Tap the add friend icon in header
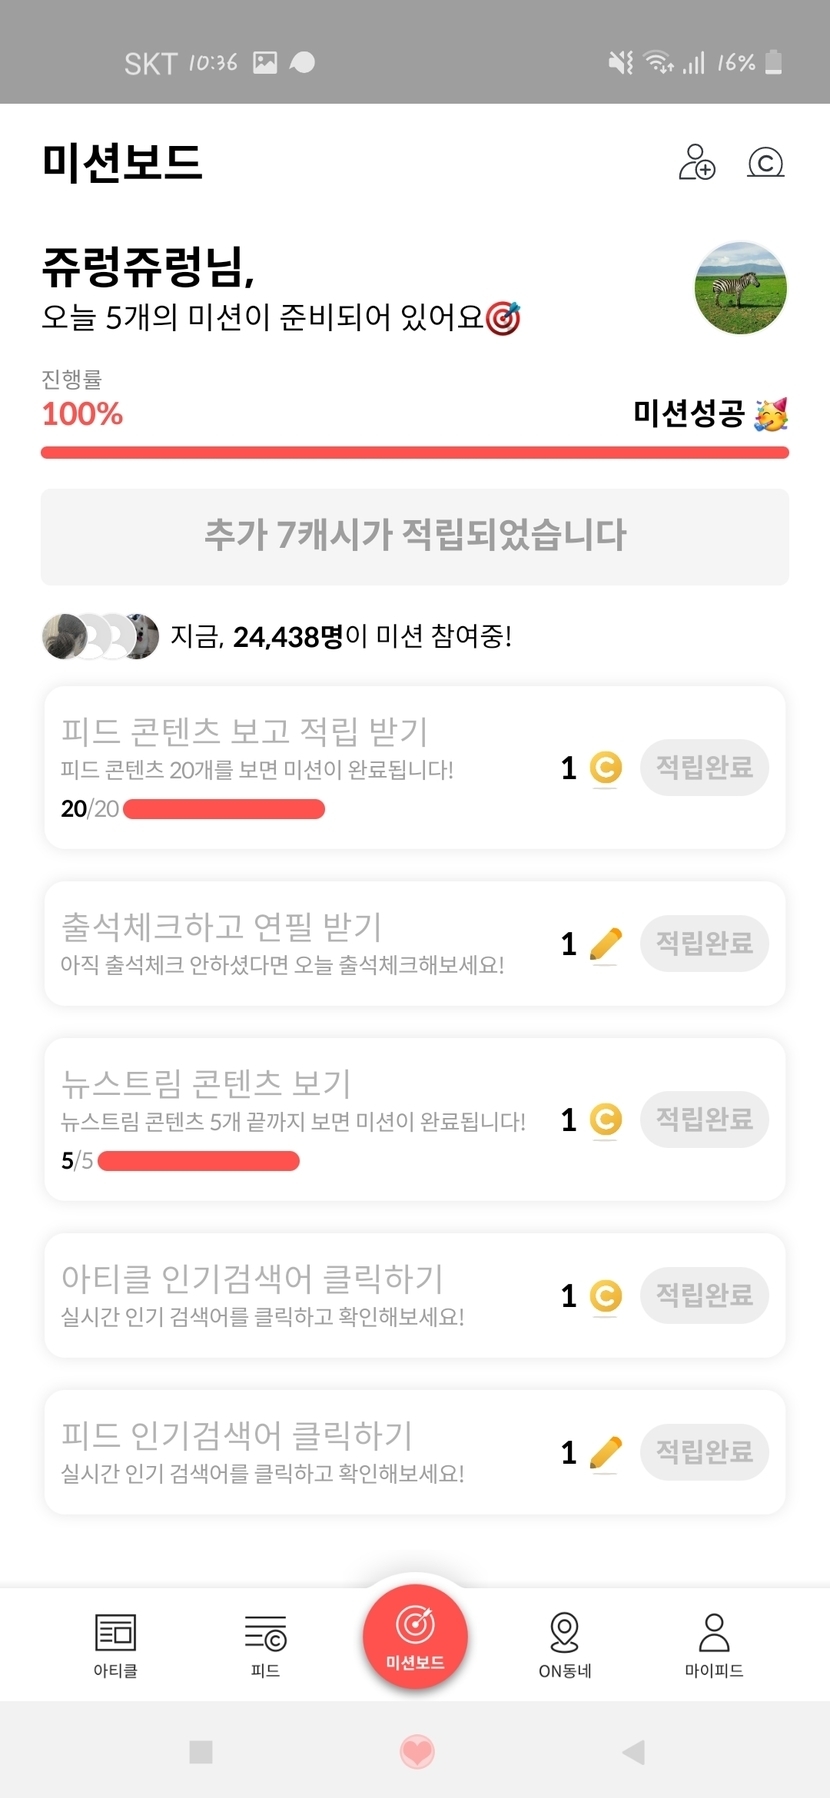Screen dimensions: 830x1798 click(x=697, y=162)
